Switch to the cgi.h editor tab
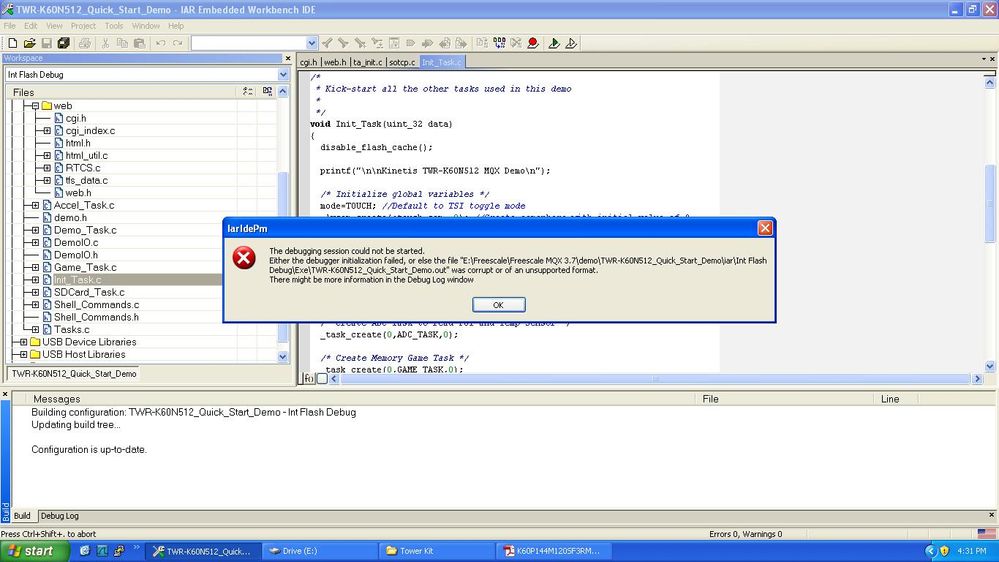The image size is (999, 562). (308, 62)
